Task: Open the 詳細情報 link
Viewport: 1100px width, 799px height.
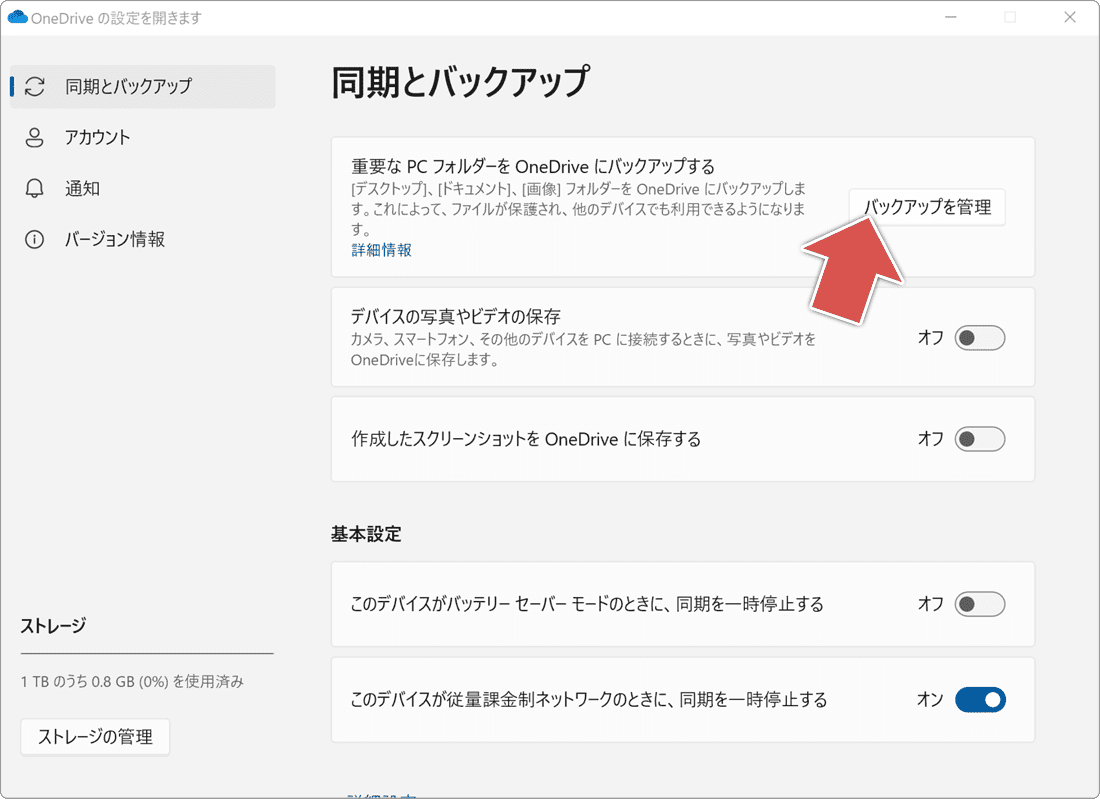Action: pyautogui.click(x=381, y=249)
